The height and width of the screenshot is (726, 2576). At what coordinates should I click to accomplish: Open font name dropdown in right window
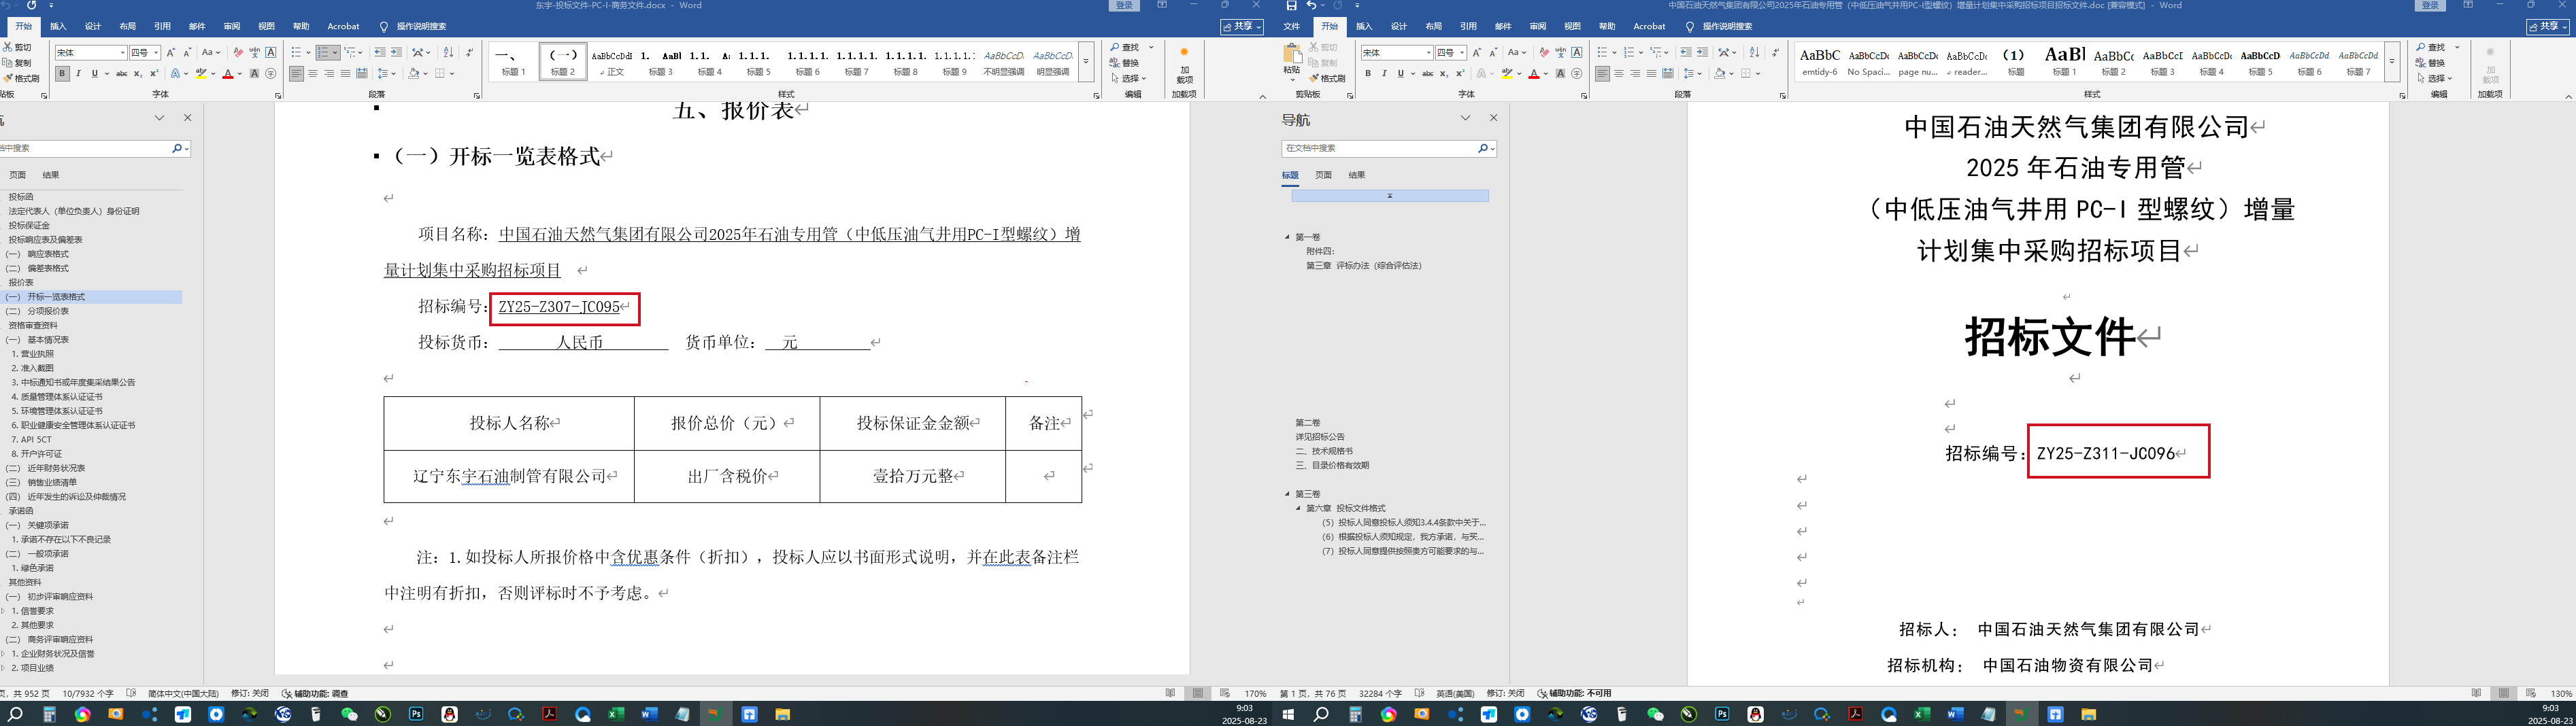tap(1429, 53)
